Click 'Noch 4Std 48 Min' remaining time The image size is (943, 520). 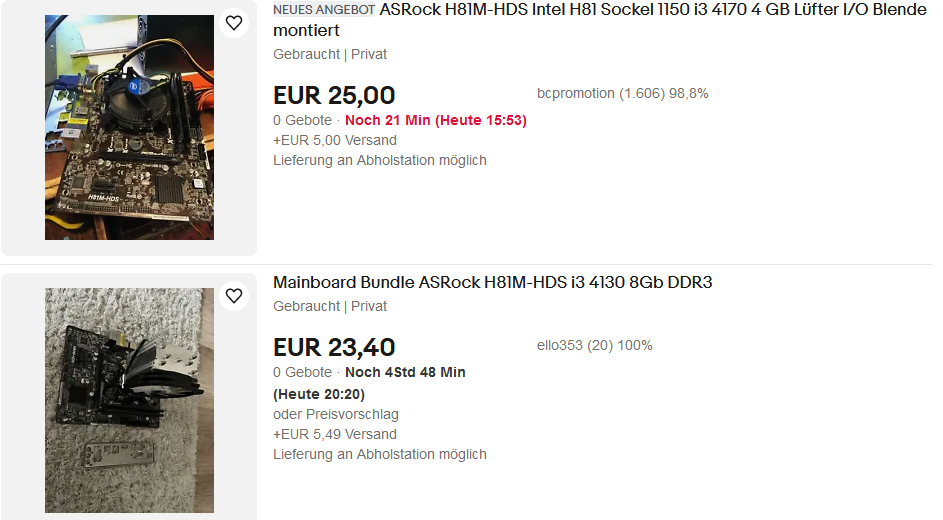[405, 372]
